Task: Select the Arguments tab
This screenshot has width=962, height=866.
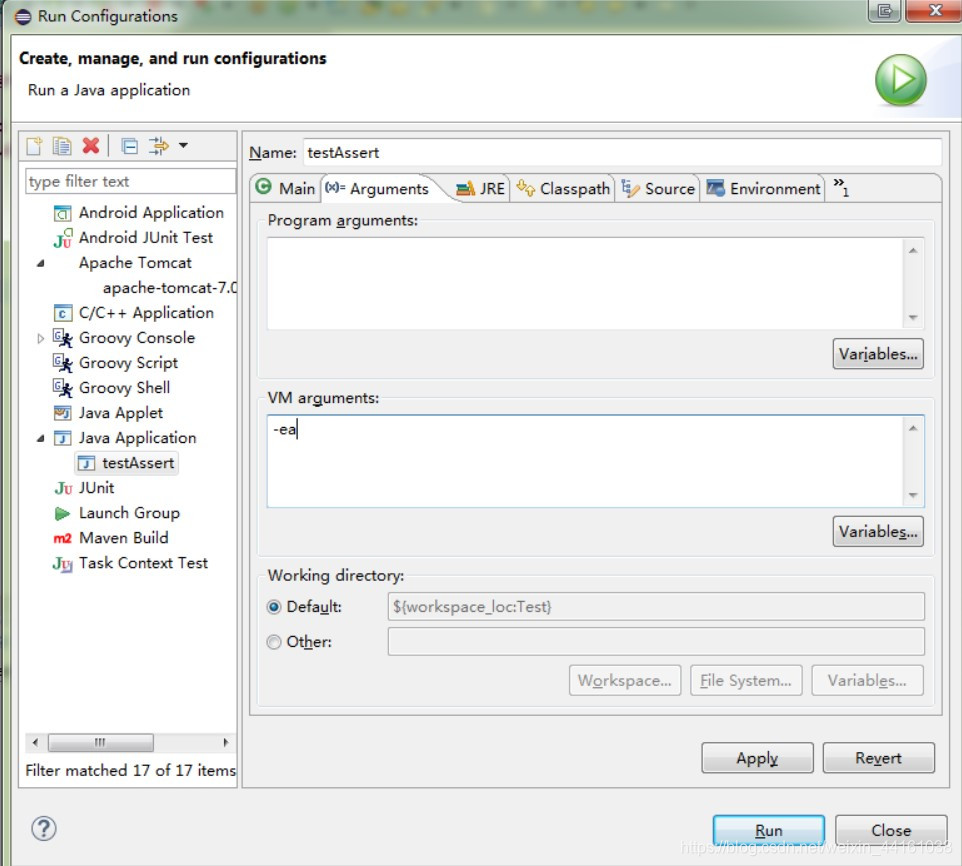Action: point(378,188)
